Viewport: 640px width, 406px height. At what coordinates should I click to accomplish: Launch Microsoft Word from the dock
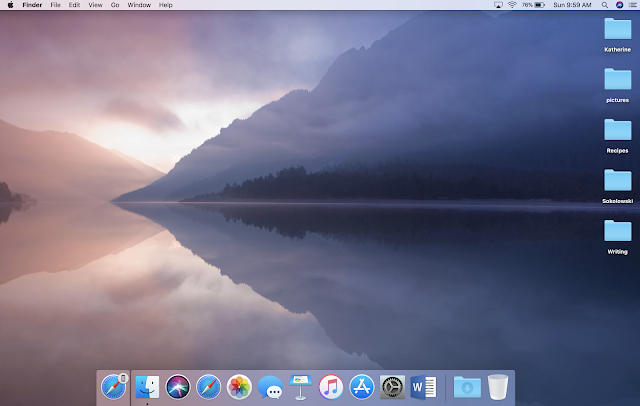coord(423,387)
